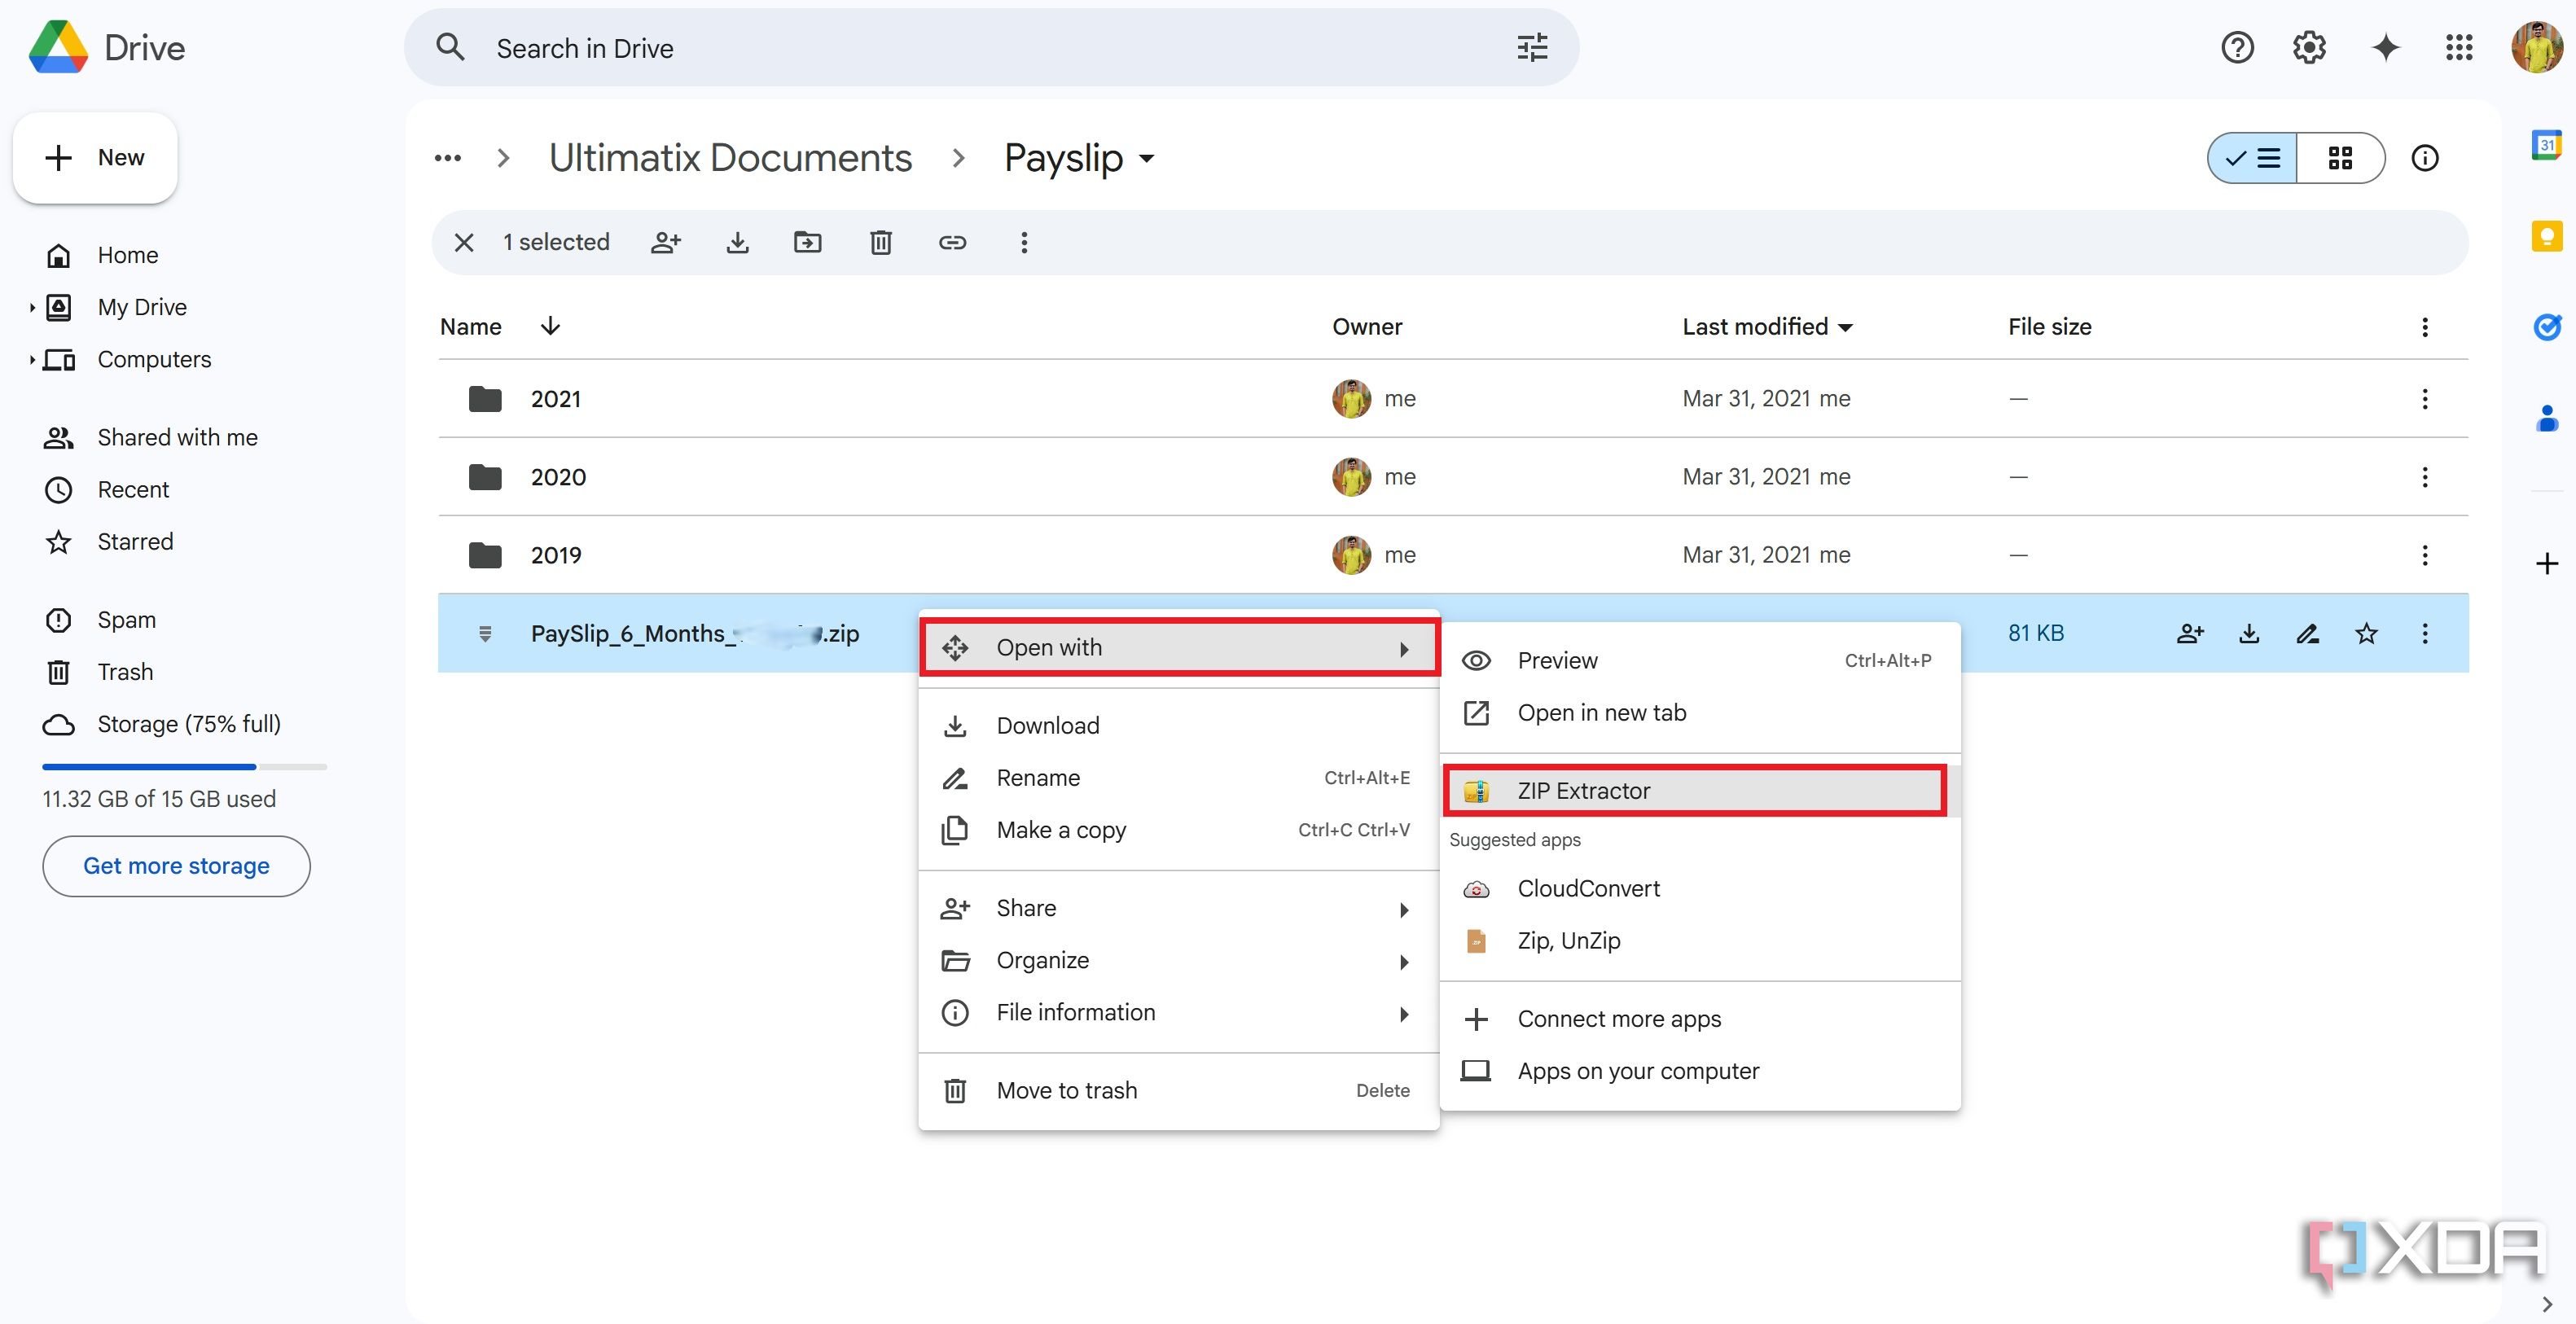Switch to list layout view
The width and height of the screenshot is (2576, 1324).
pos(2252,158)
